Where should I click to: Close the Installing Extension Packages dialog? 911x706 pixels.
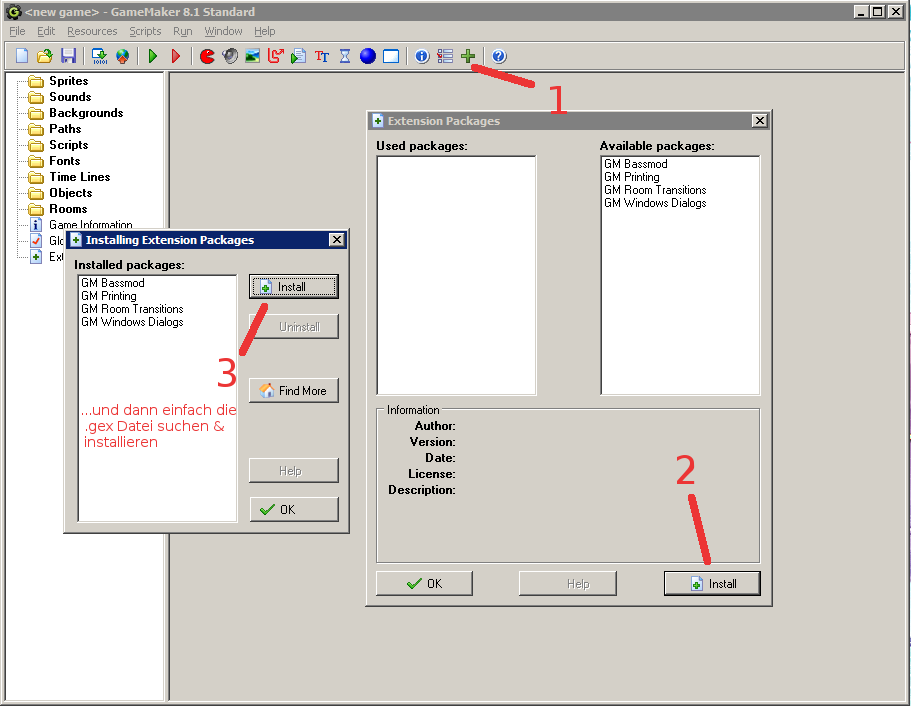tap(337, 240)
